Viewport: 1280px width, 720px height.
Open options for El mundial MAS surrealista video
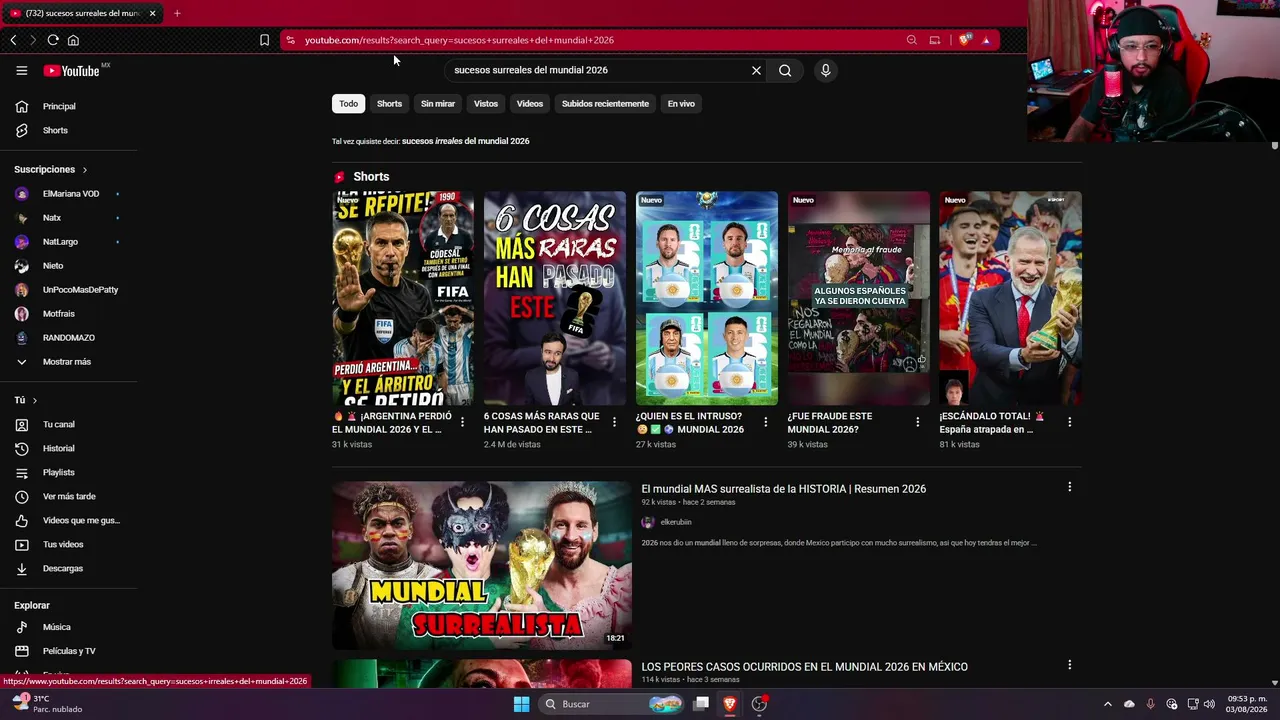click(x=1070, y=487)
